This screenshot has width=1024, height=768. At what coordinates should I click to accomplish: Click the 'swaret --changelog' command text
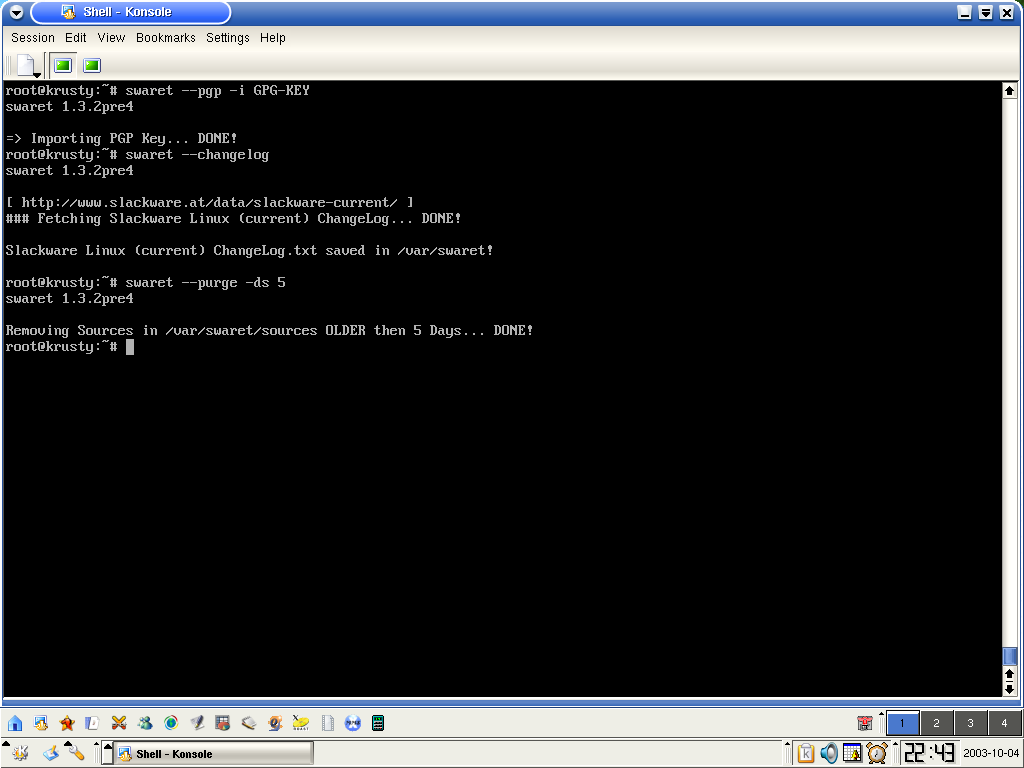197,155
